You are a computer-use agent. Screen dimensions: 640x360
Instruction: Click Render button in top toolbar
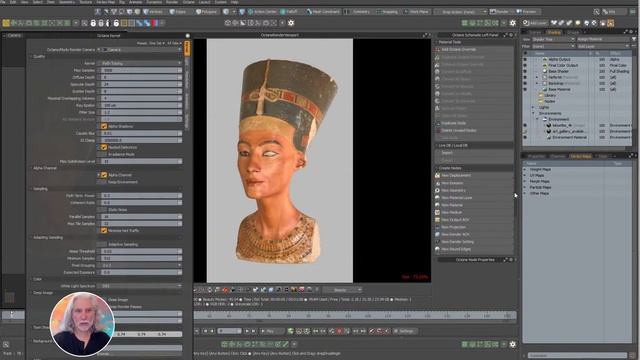(x=500, y=12)
